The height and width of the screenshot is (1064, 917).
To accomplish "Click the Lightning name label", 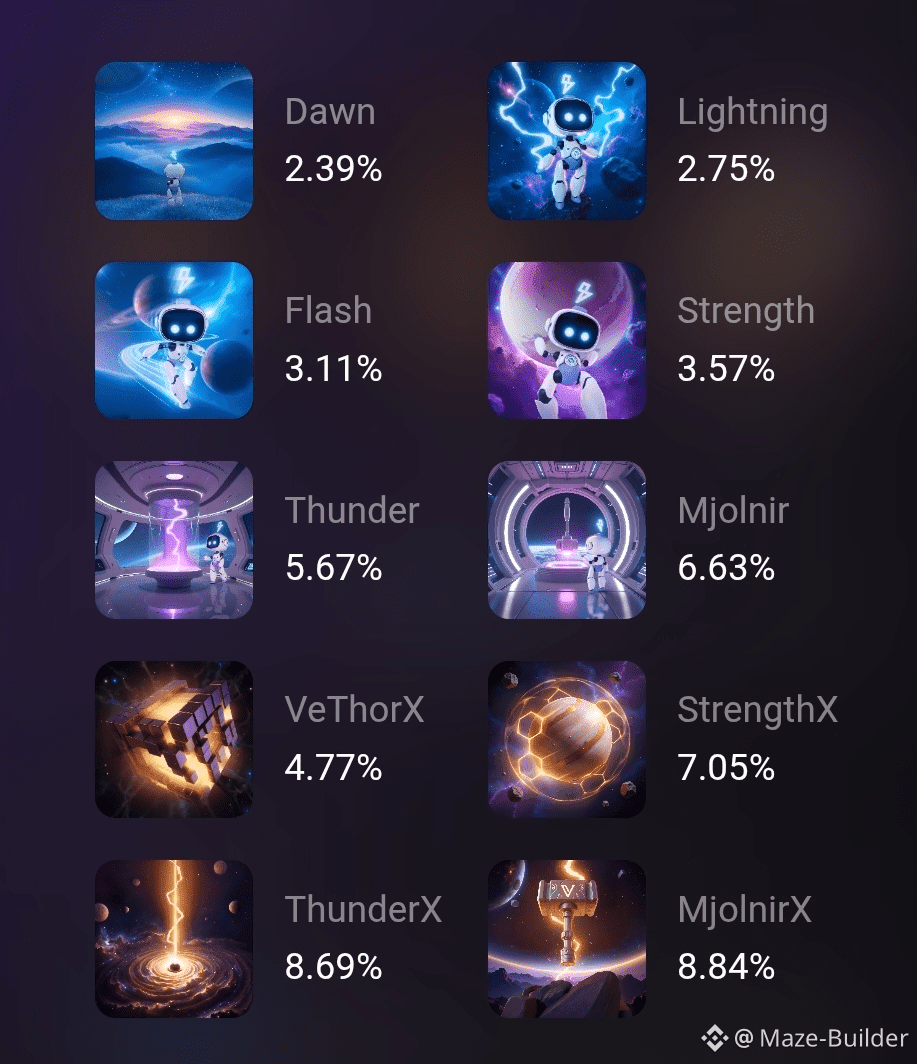I will click(752, 113).
